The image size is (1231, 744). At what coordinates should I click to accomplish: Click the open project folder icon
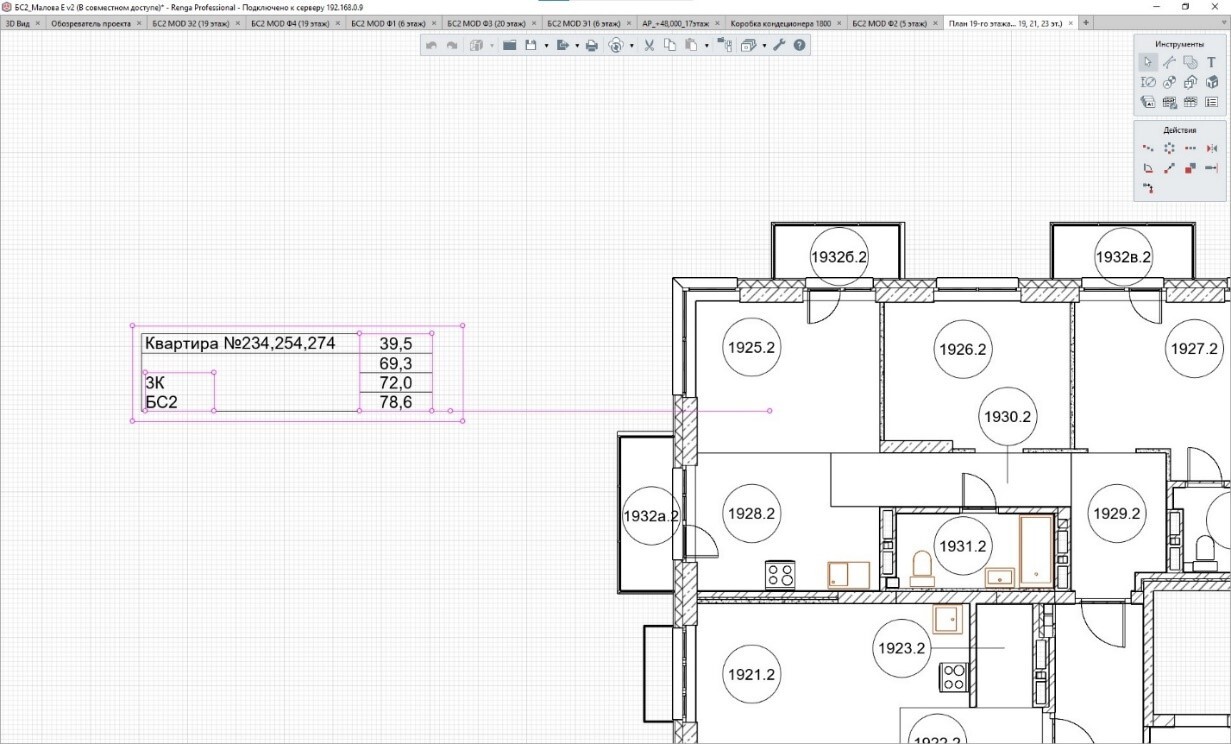point(509,45)
